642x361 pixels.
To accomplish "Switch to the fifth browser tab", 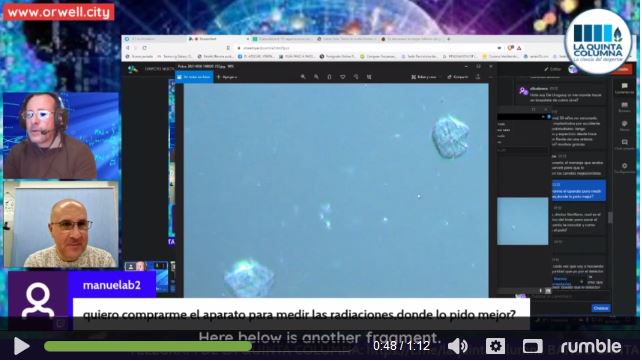I will pos(411,39).
